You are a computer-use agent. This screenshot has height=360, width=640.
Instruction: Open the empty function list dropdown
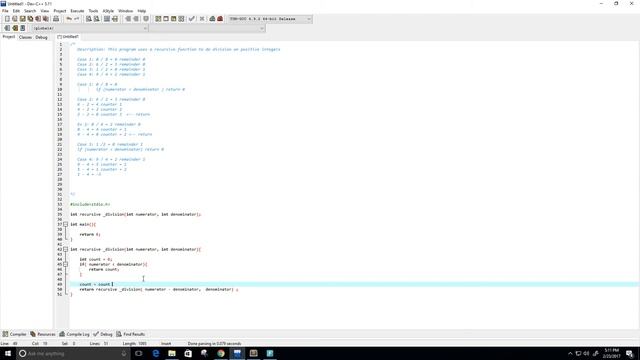pos(207,28)
